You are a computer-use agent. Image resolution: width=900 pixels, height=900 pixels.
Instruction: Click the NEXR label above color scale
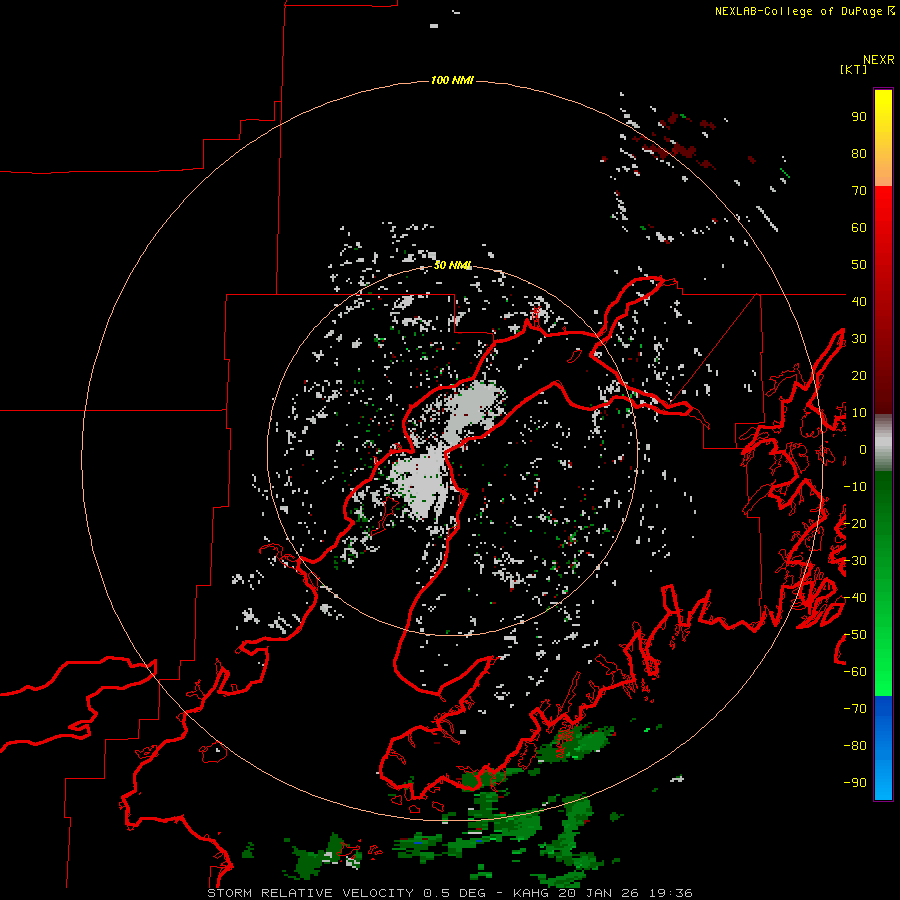pos(878,60)
